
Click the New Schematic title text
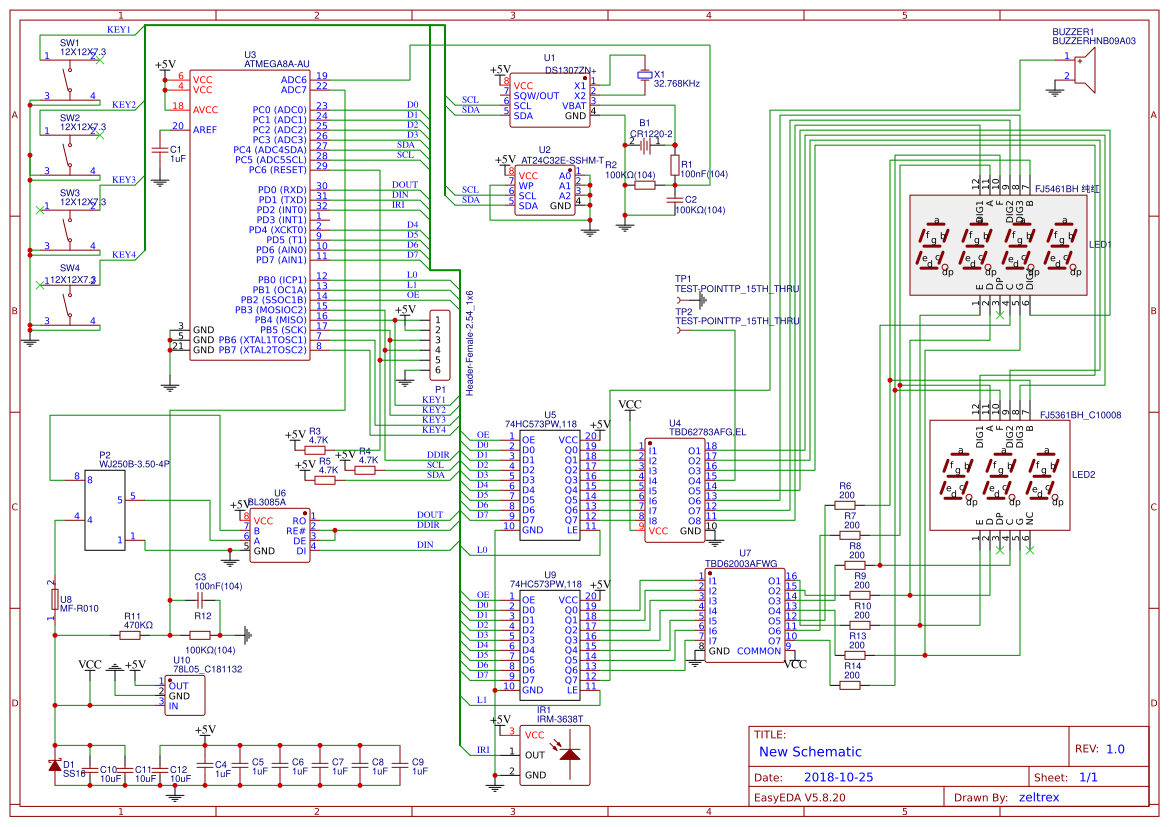(x=810, y=751)
